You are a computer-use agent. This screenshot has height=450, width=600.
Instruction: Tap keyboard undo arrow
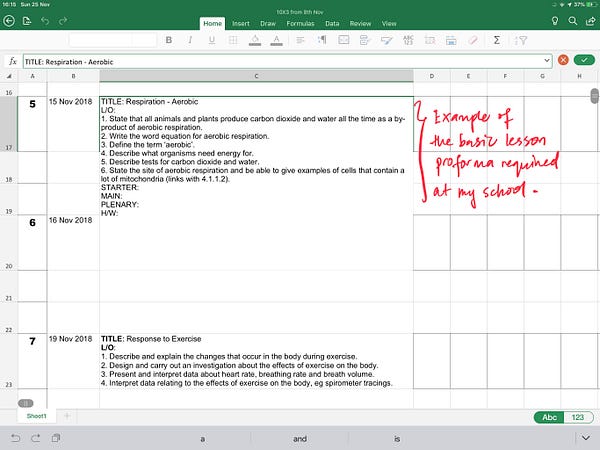[15, 438]
